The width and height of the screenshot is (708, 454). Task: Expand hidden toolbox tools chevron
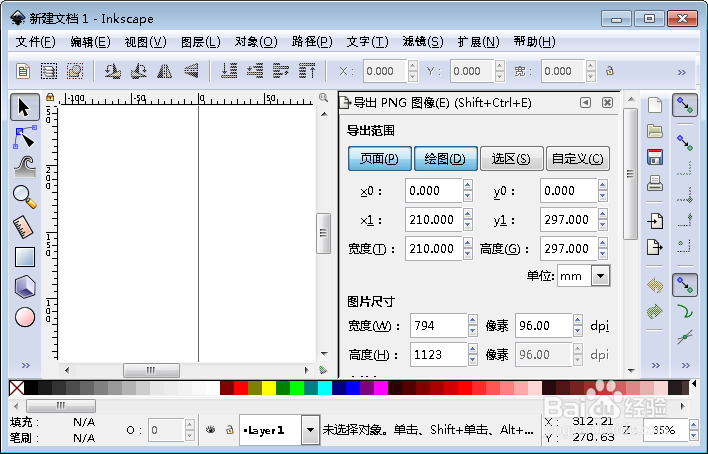coord(25,365)
